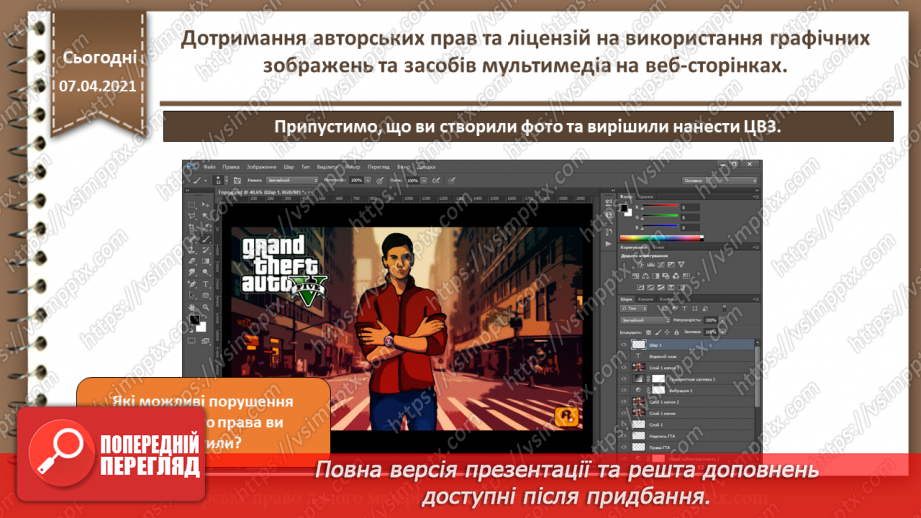Select the Rectangle shape tool
This screenshot has width=921, height=518.
(206, 295)
